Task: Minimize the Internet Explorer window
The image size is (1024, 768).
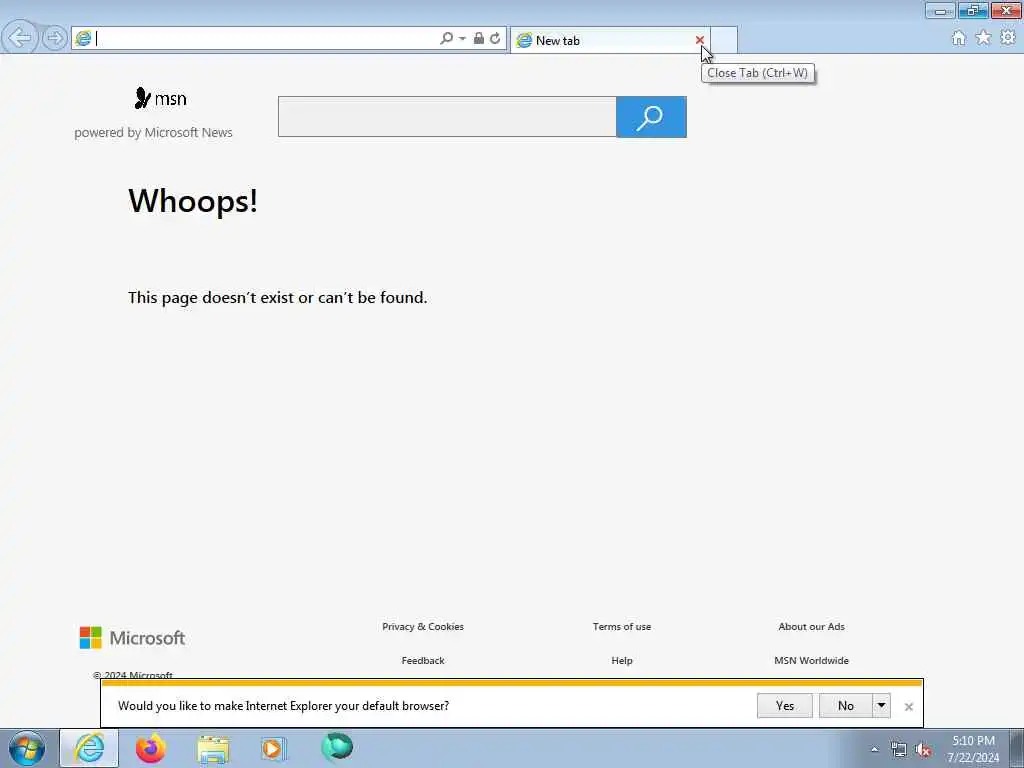Action: pos(940,10)
